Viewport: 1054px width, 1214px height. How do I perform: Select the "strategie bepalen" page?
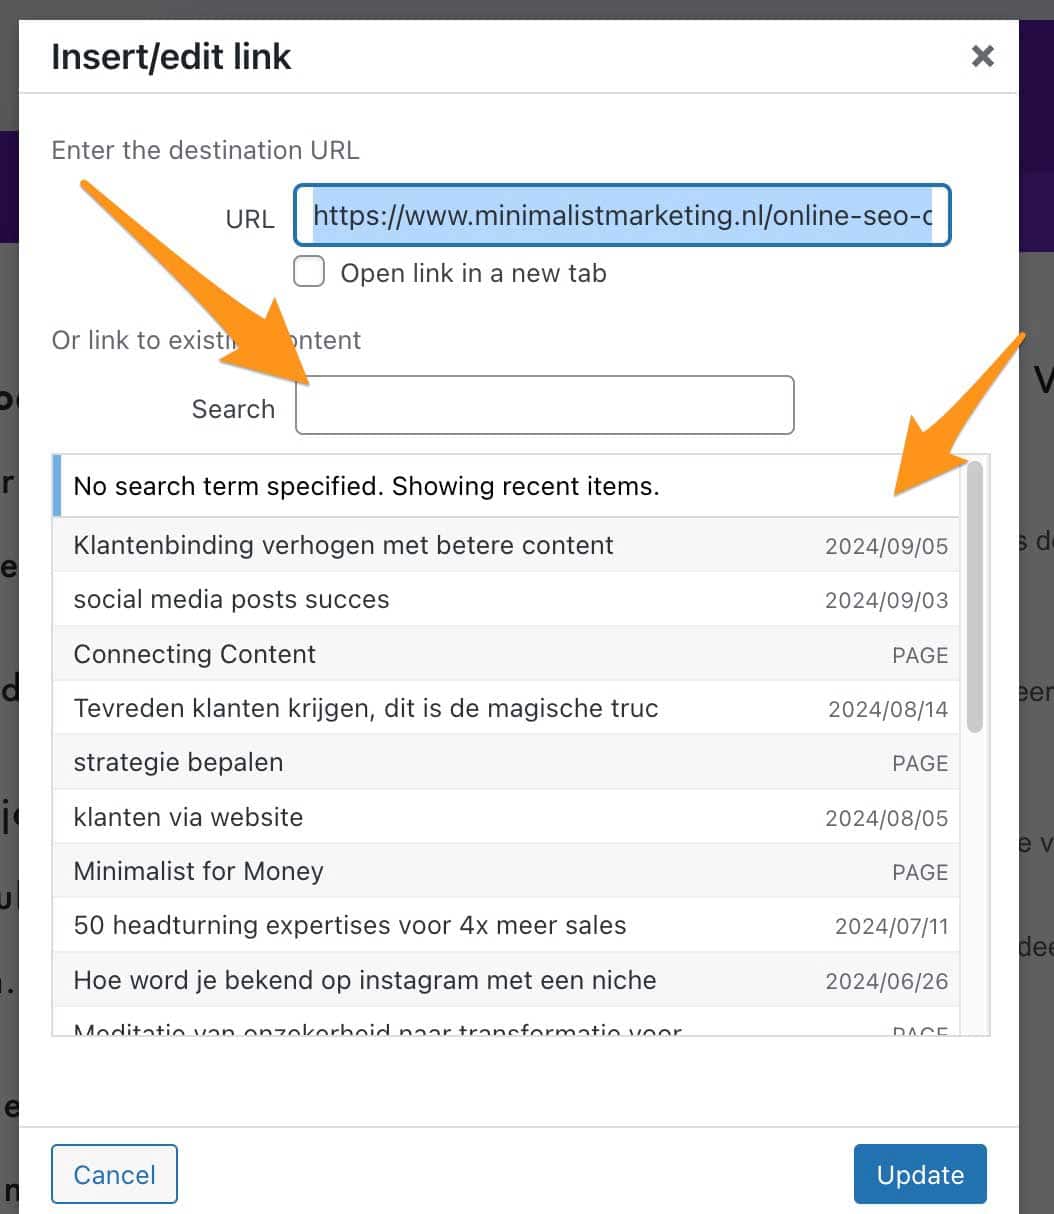[178, 762]
